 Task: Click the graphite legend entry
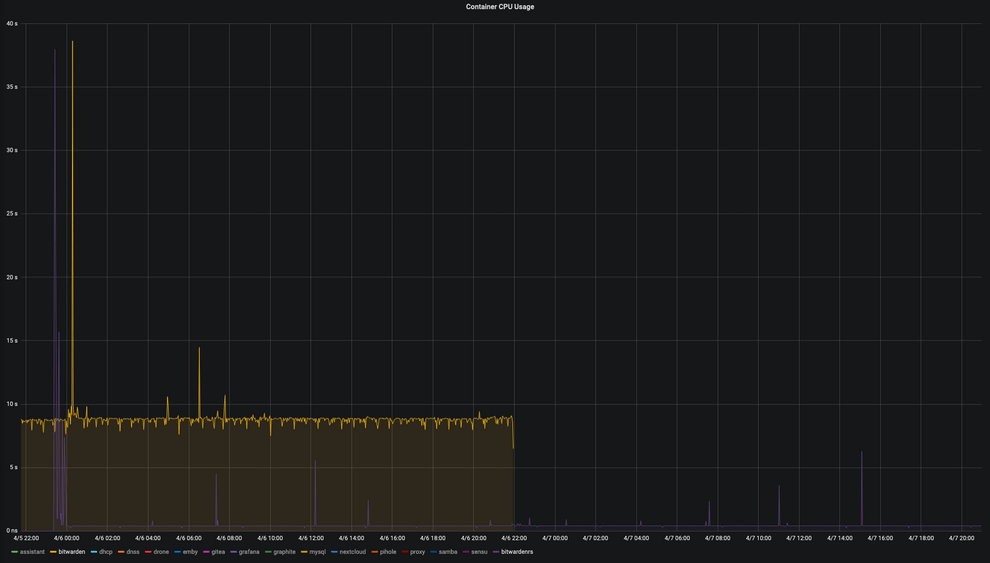pyautogui.click(x=284, y=552)
